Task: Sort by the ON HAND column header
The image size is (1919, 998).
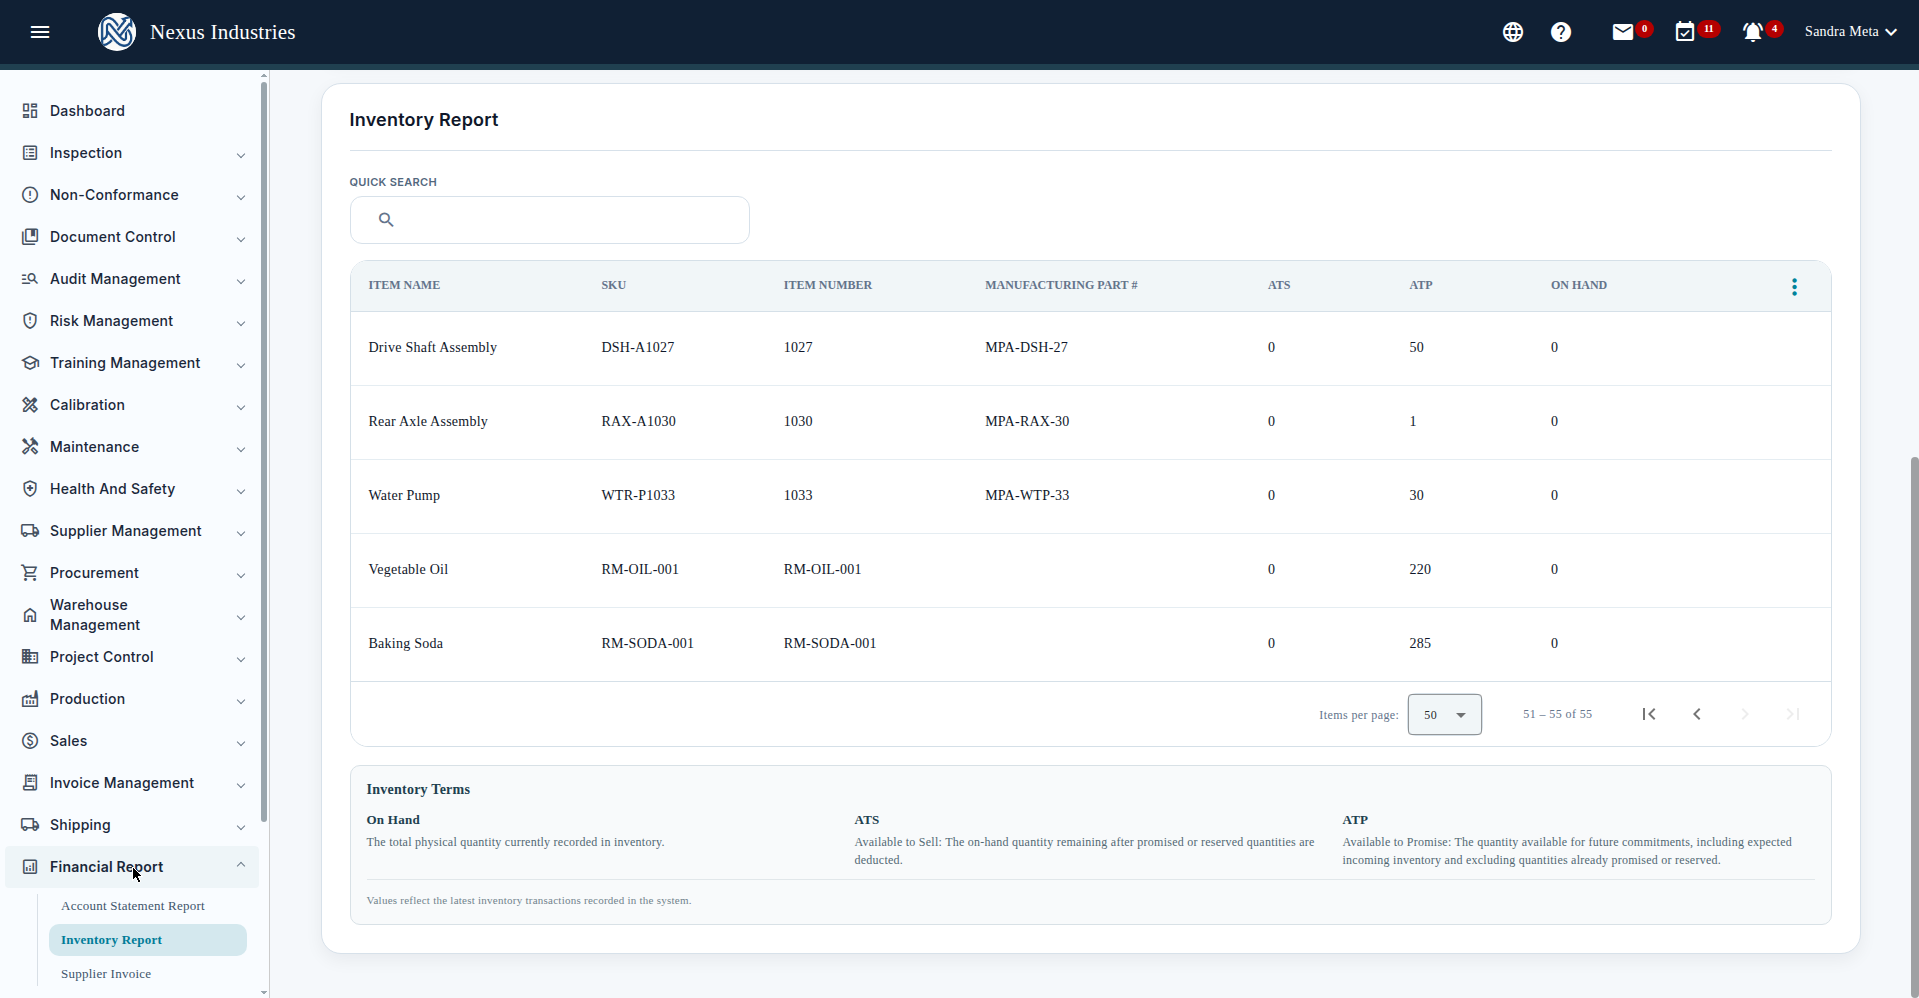Action: [1579, 285]
